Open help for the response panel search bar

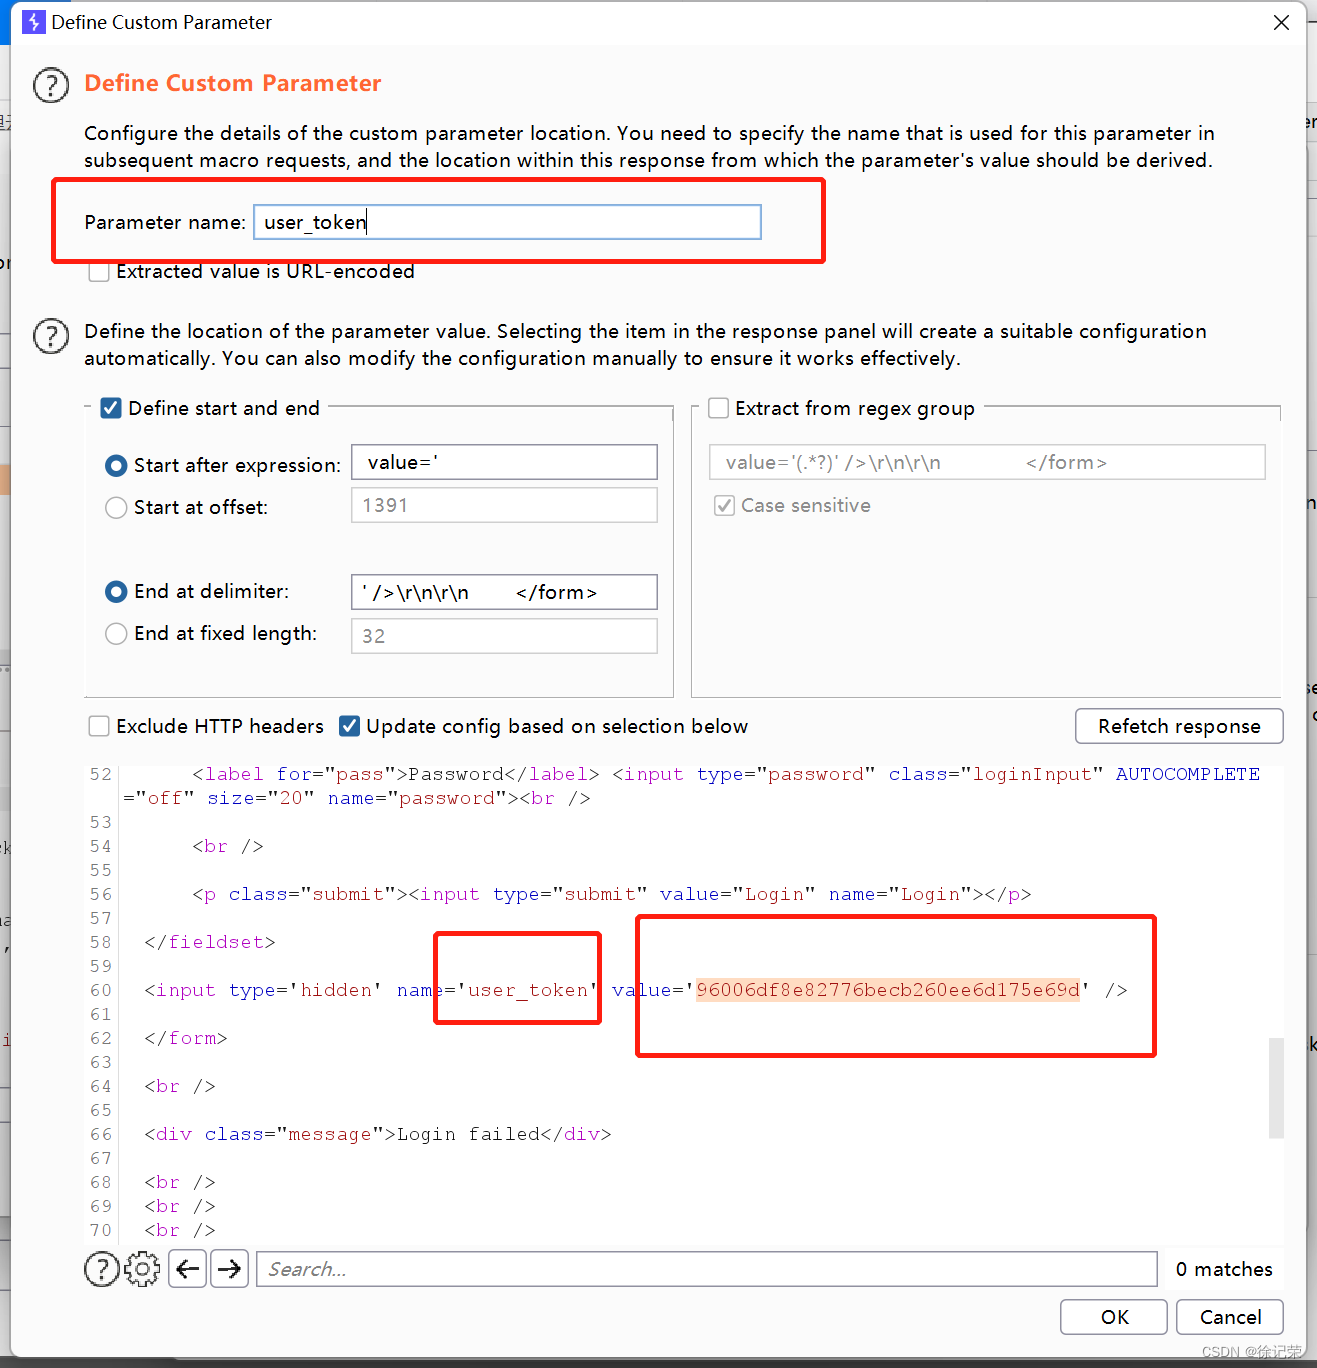click(102, 1269)
